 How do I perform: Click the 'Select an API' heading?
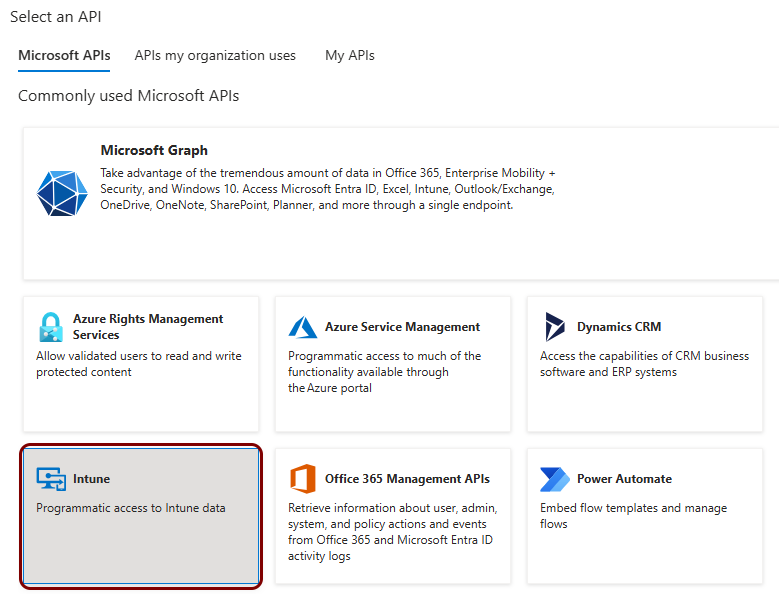56,16
